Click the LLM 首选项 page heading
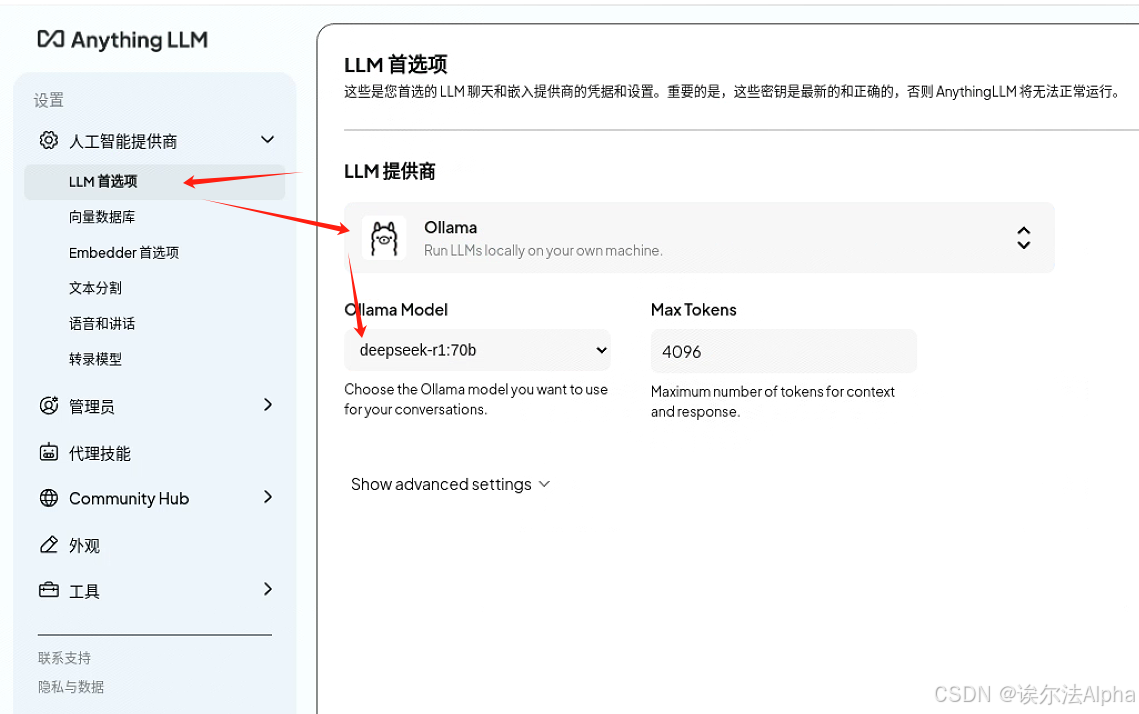 (x=396, y=65)
